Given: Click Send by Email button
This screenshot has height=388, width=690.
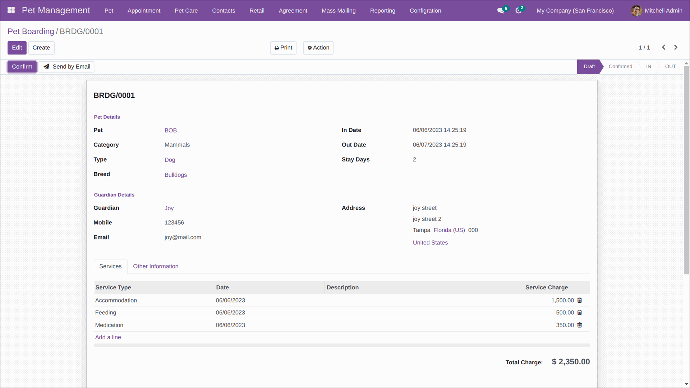Looking at the screenshot, I should point(67,66).
